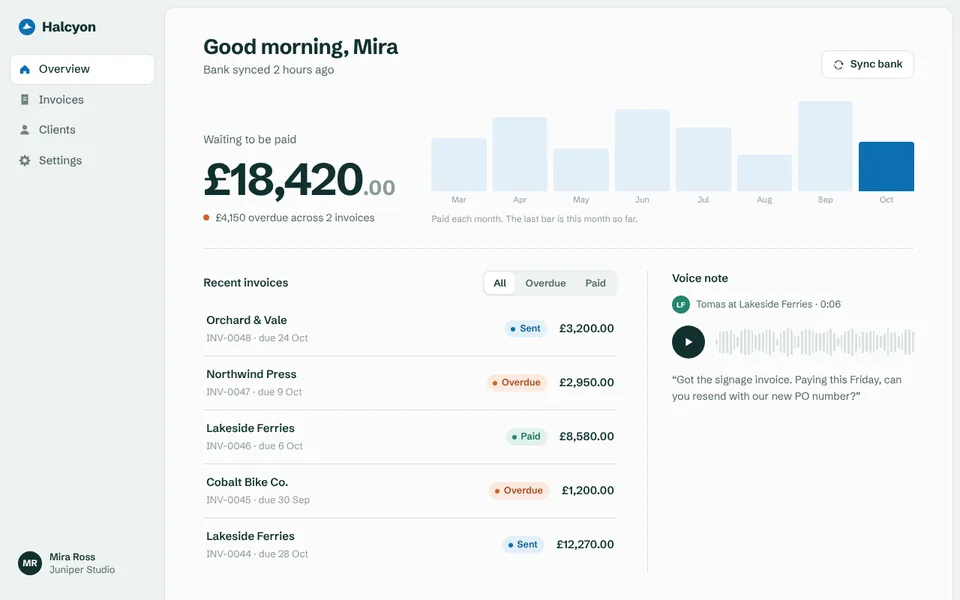Open the Invoices page
960x600 pixels.
pos(82,99)
